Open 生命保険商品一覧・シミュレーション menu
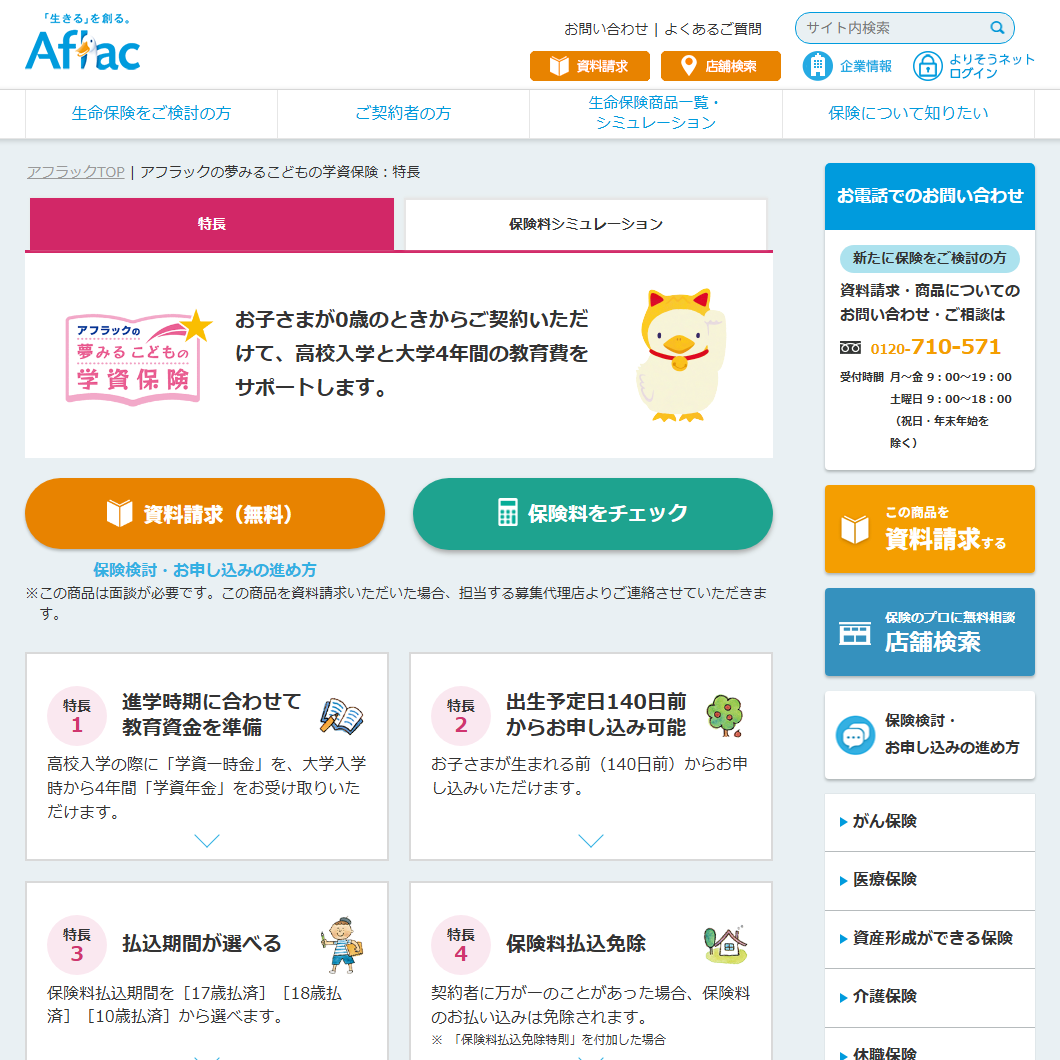The height and width of the screenshot is (1060, 1060). (656, 114)
